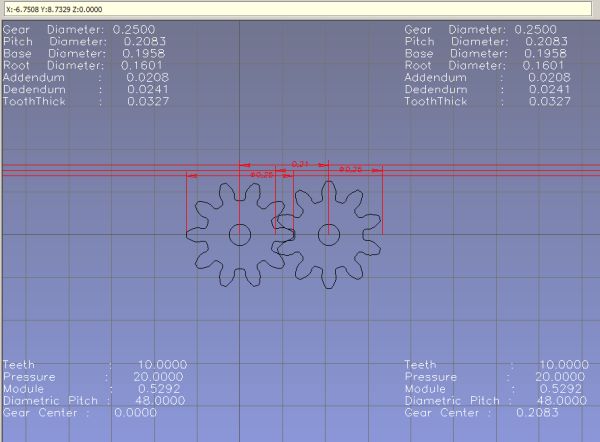This screenshot has width=600, height=442.
Task: Click Addendum 0.0208 in the right block
Action: 488,77
